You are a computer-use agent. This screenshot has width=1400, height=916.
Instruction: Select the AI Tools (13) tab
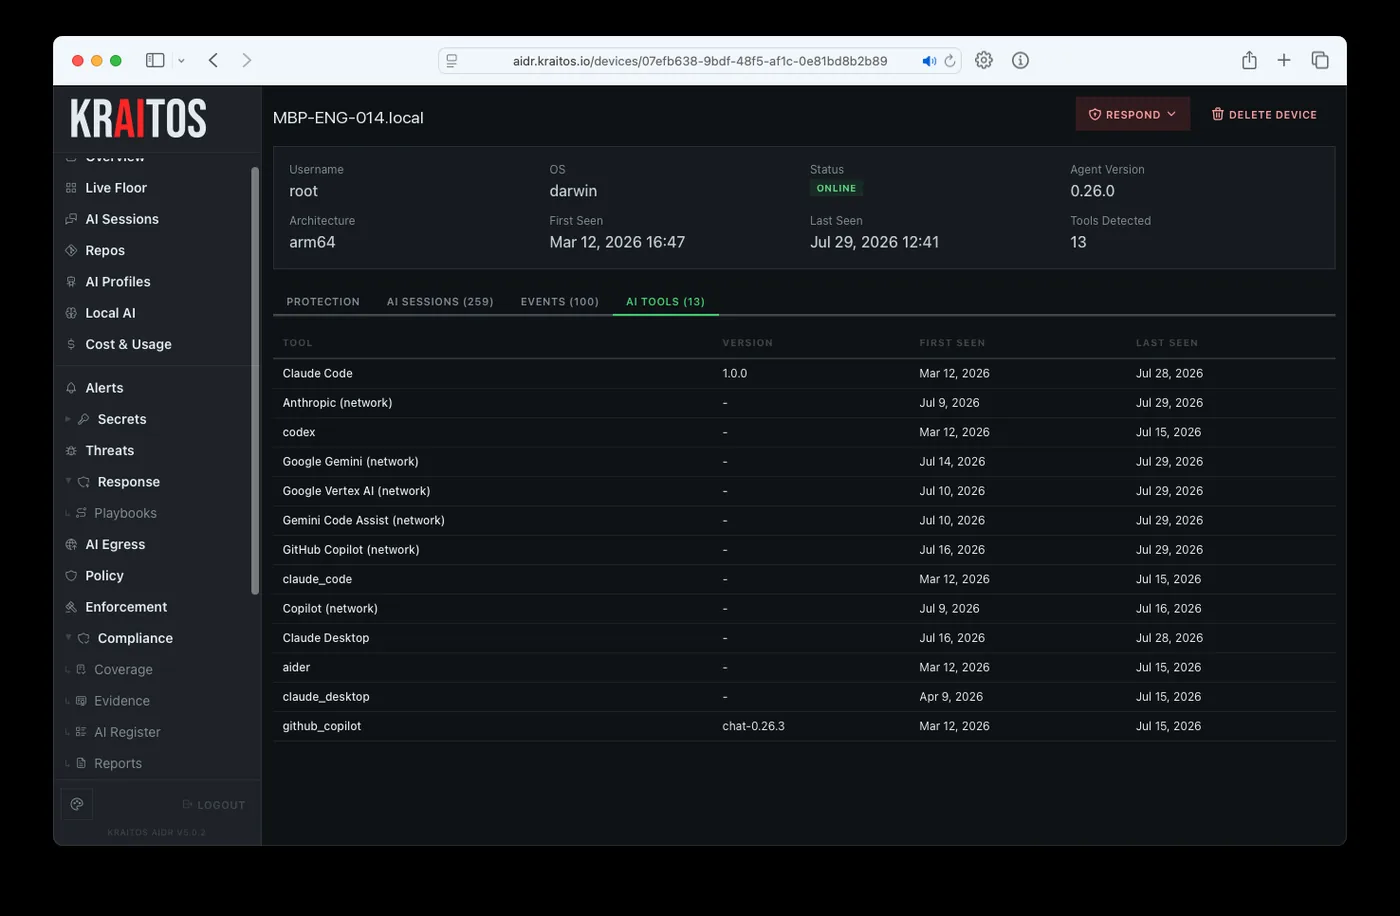click(665, 301)
